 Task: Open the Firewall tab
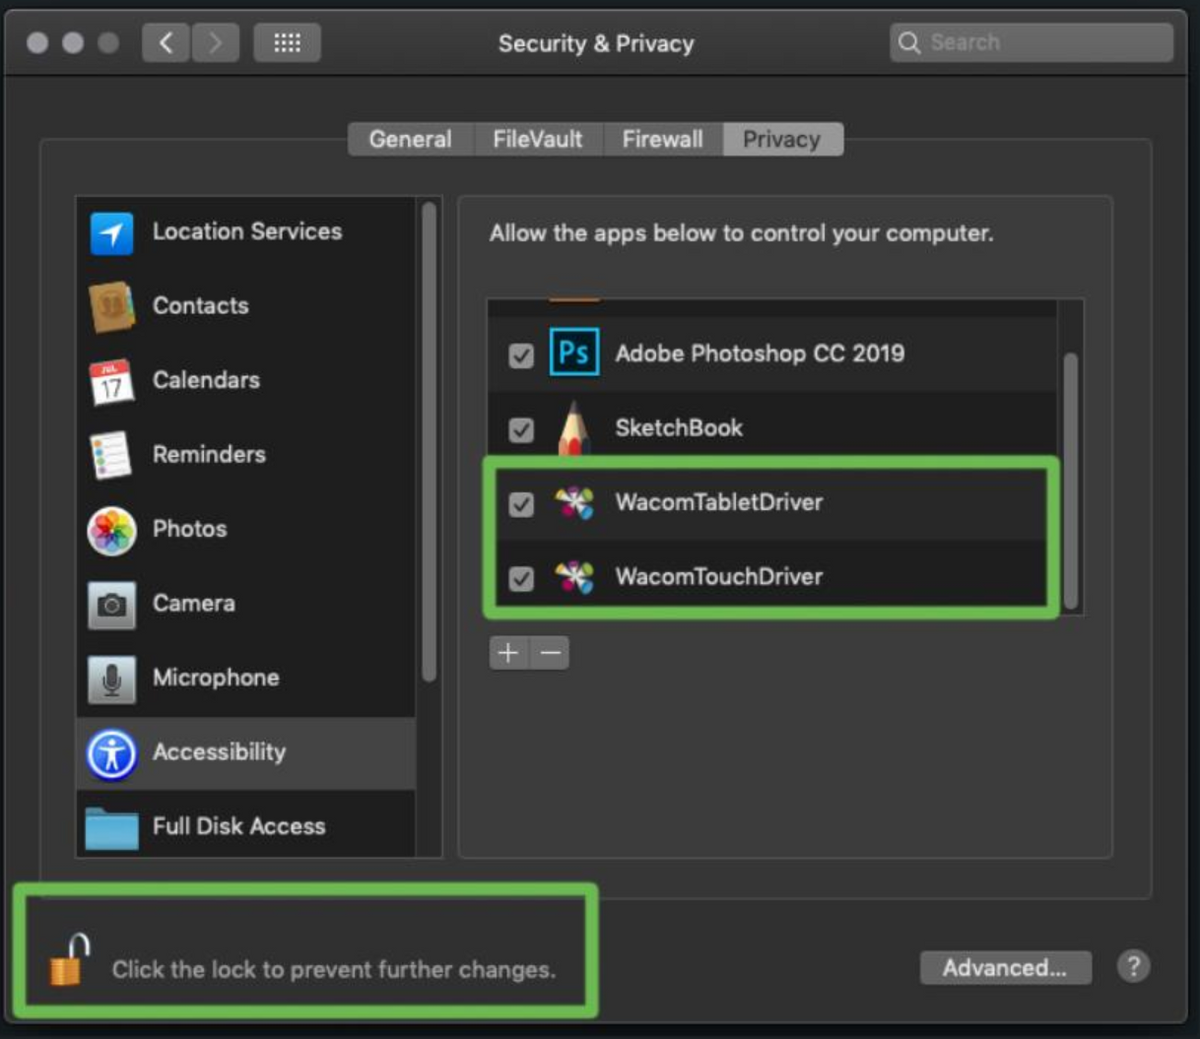click(662, 140)
